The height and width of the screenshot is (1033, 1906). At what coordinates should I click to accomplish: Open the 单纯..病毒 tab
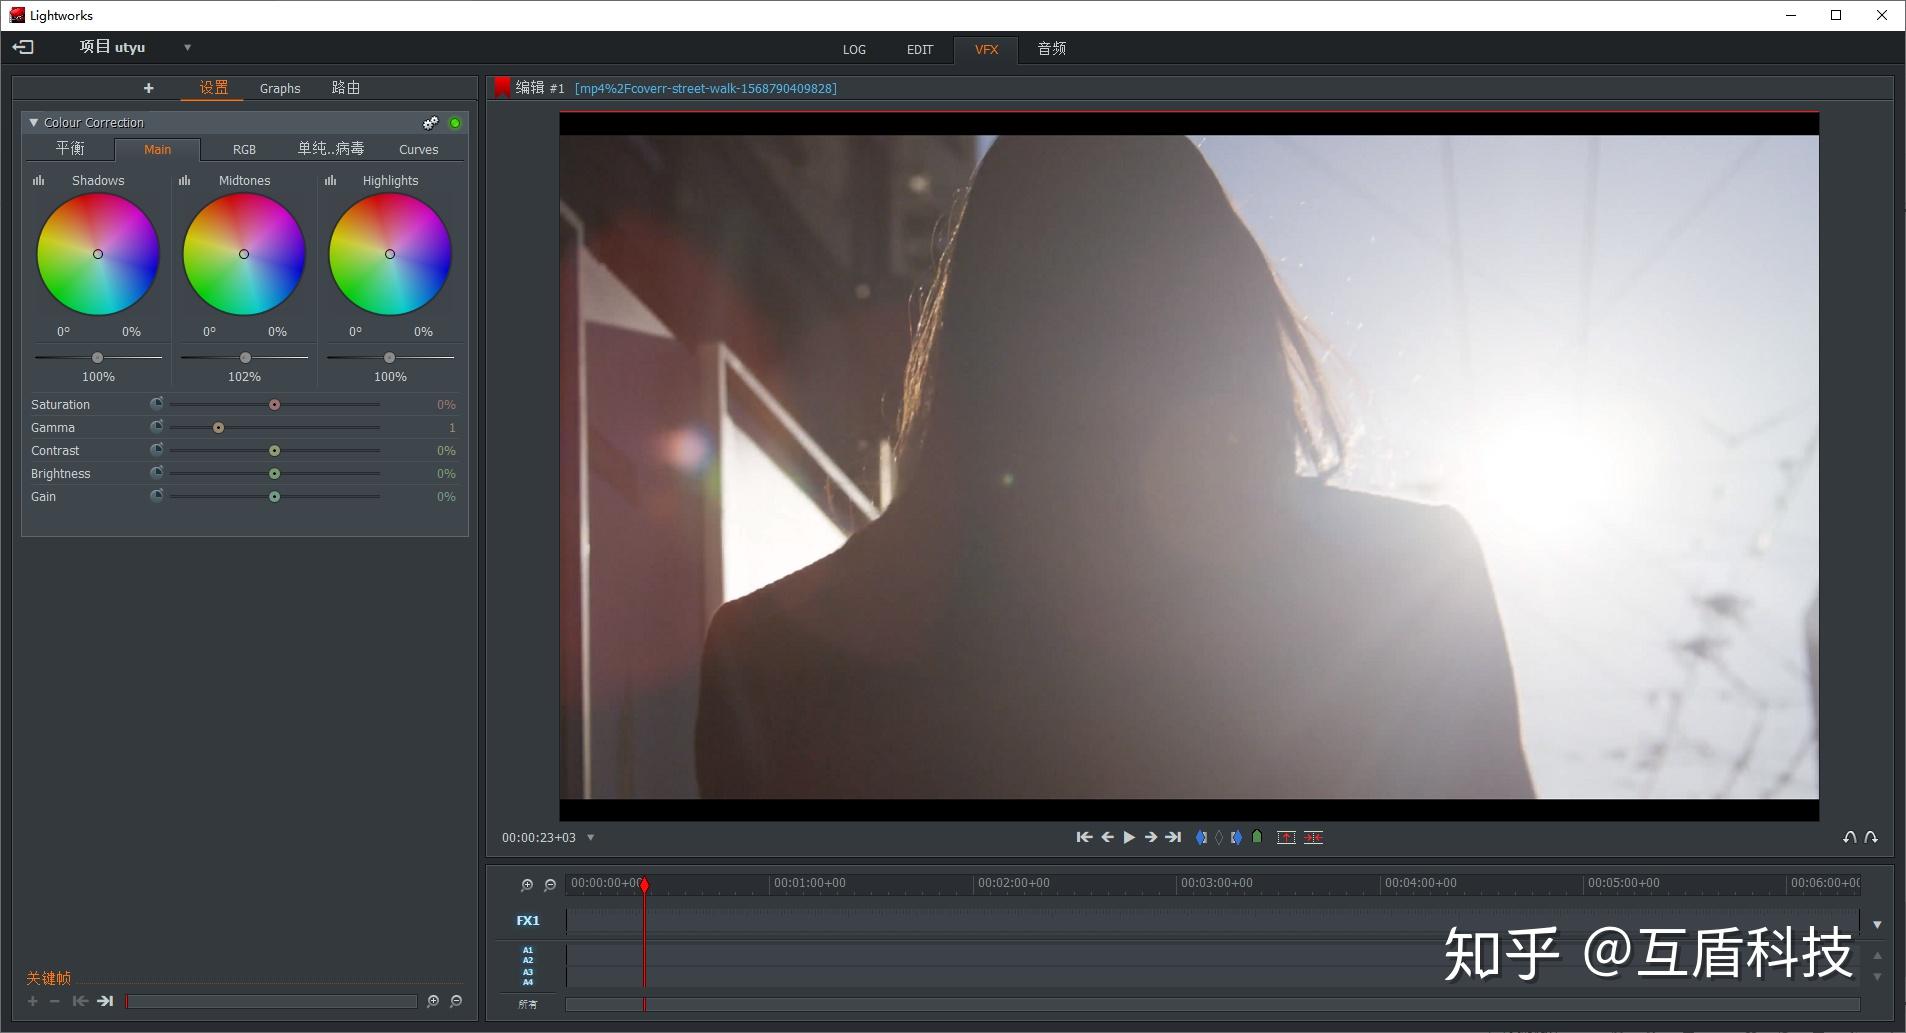(331, 149)
